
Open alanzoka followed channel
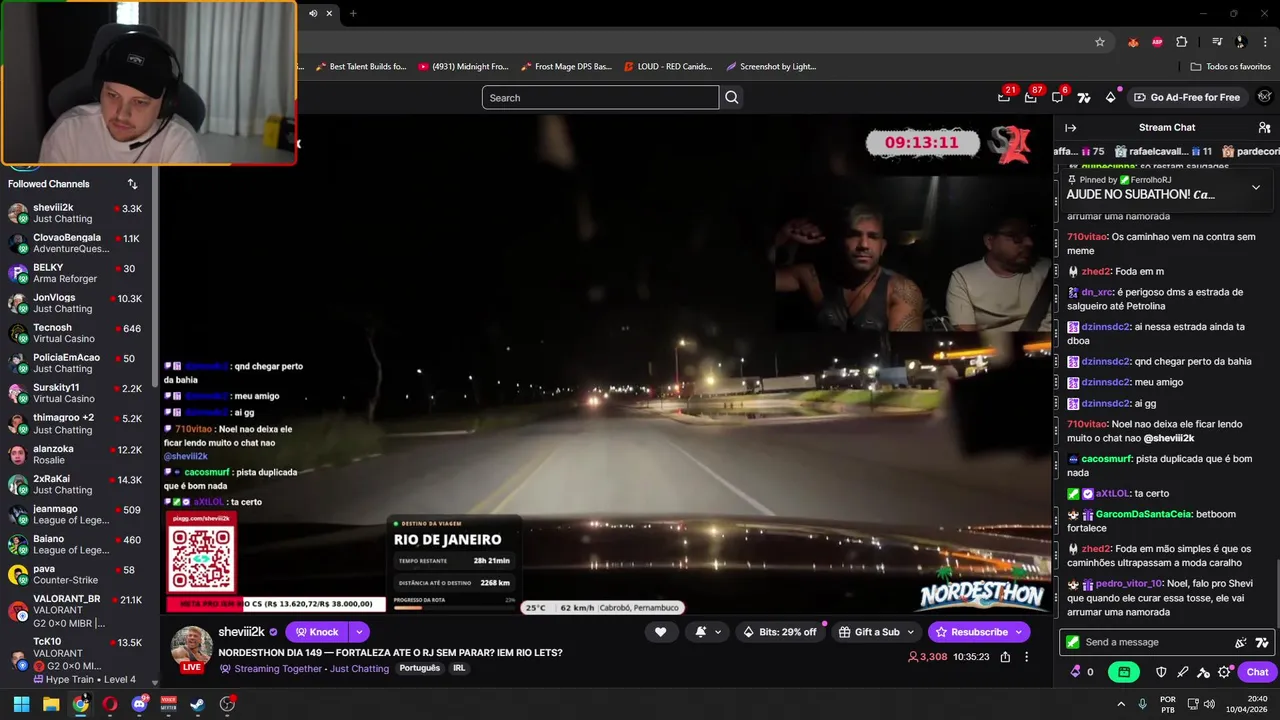[76, 454]
